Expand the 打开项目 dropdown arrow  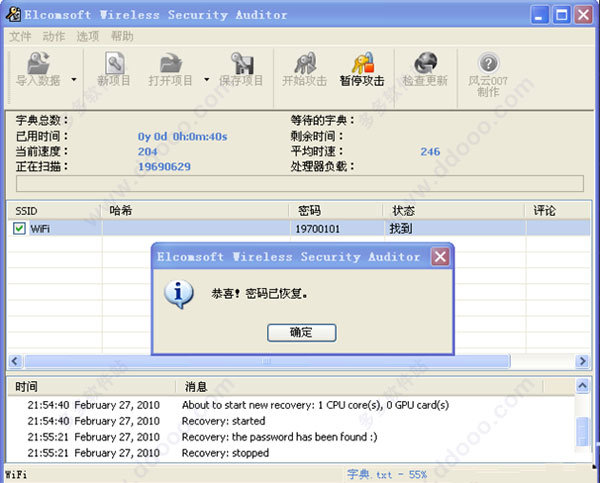(x=206, y=79)
